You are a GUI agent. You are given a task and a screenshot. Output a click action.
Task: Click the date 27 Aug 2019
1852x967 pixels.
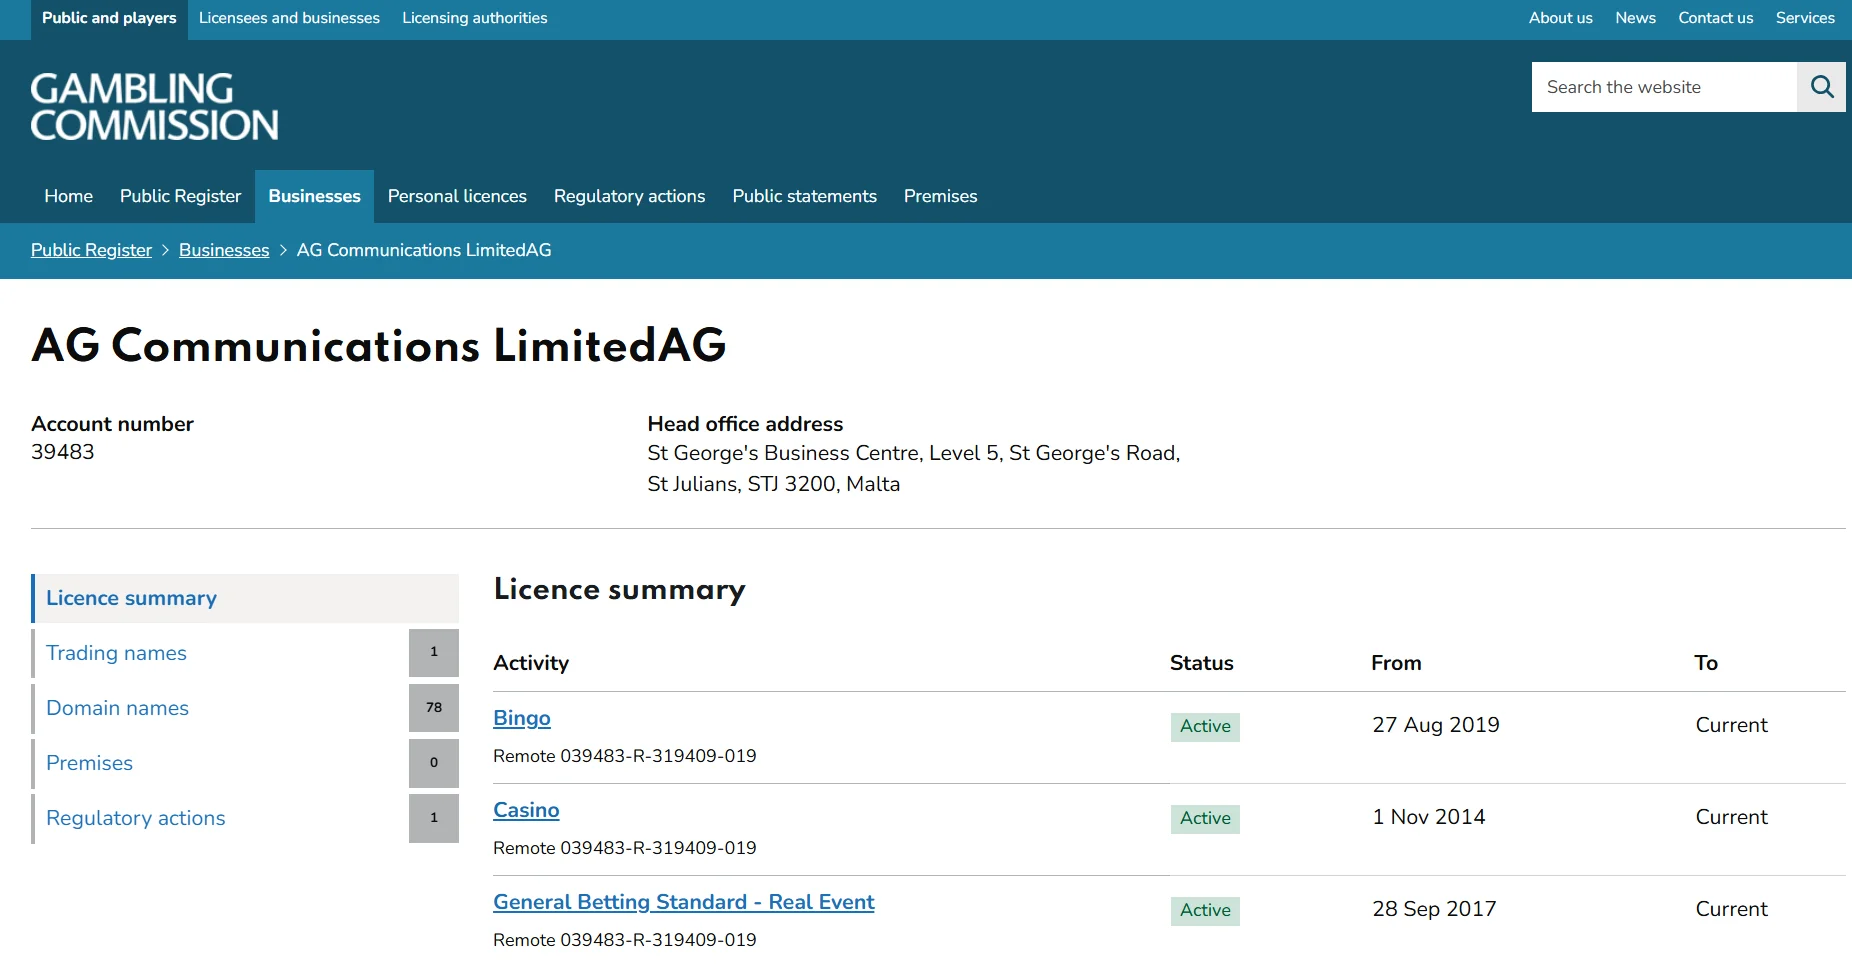click(x=1436, y=725)
